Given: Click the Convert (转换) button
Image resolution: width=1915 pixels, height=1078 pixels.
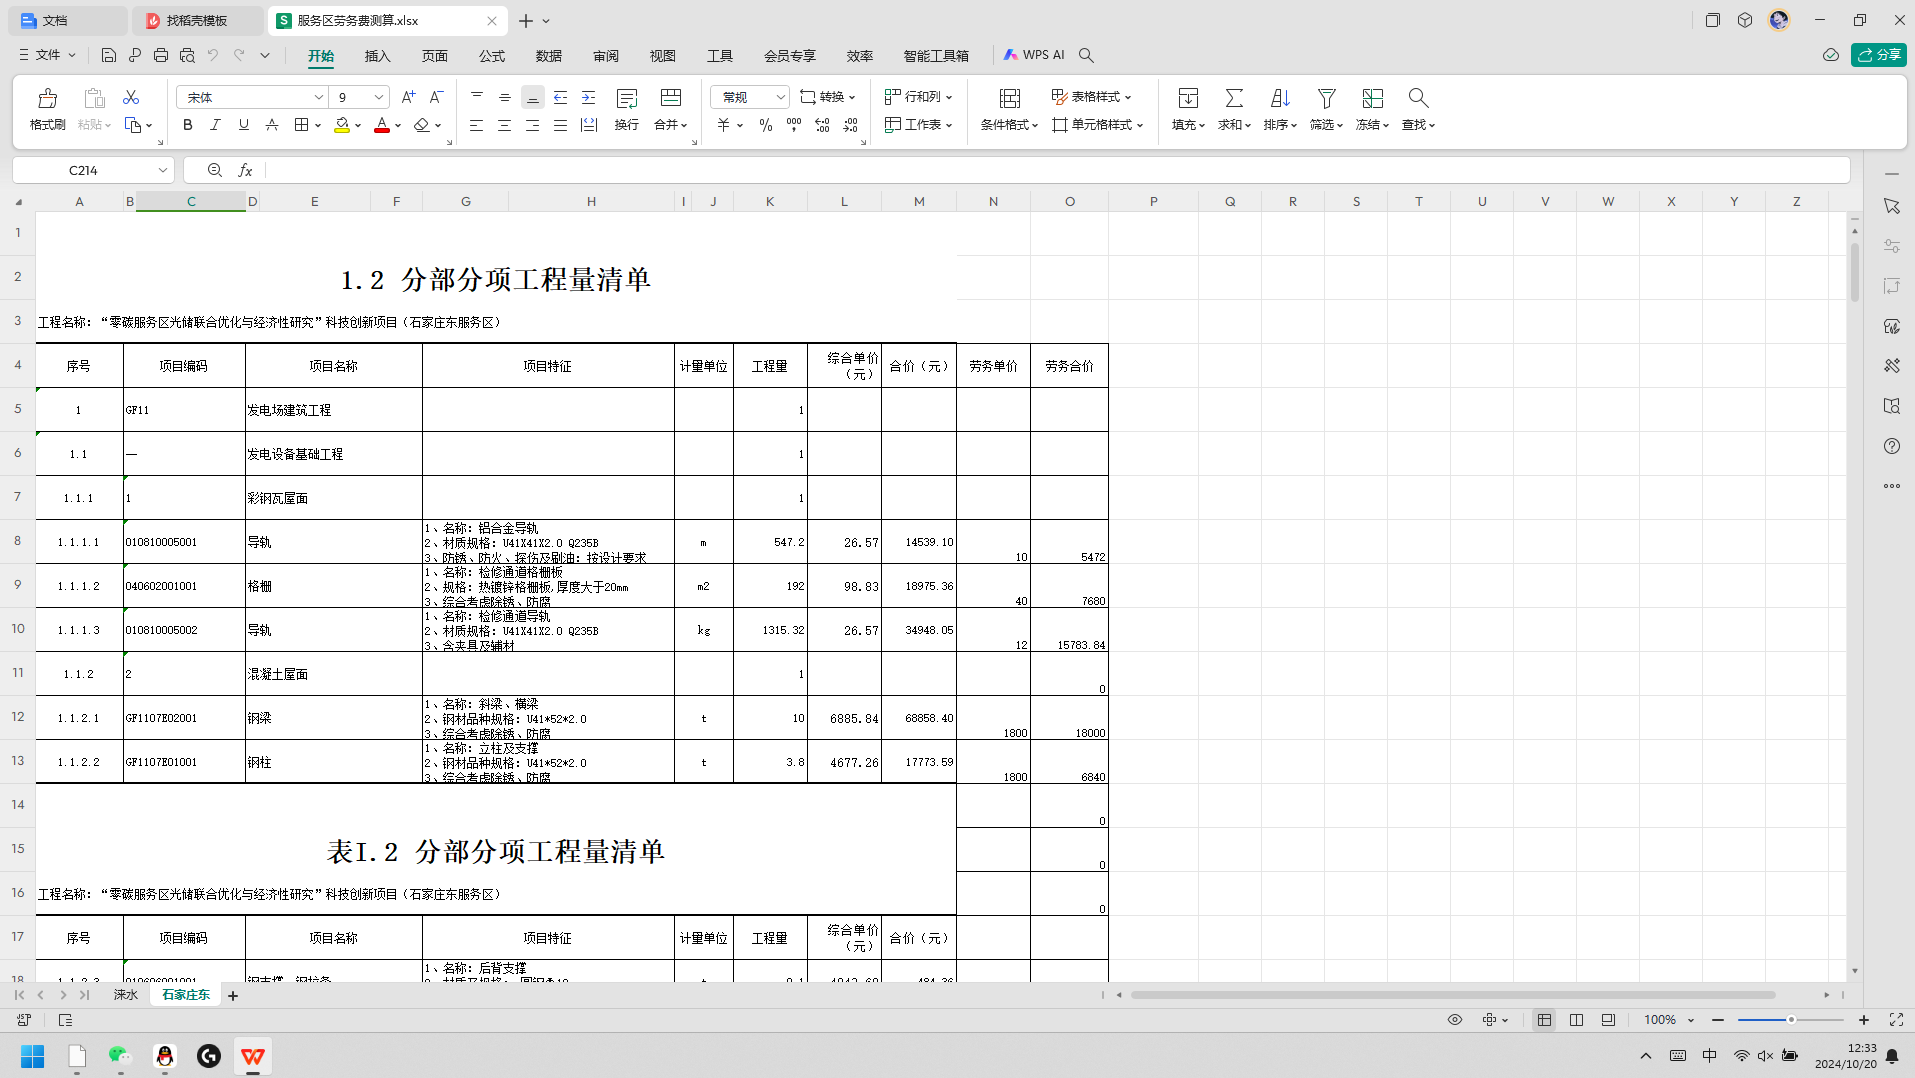Looking at the screenshot, I should pyautogui.click(x=828, y=97).
